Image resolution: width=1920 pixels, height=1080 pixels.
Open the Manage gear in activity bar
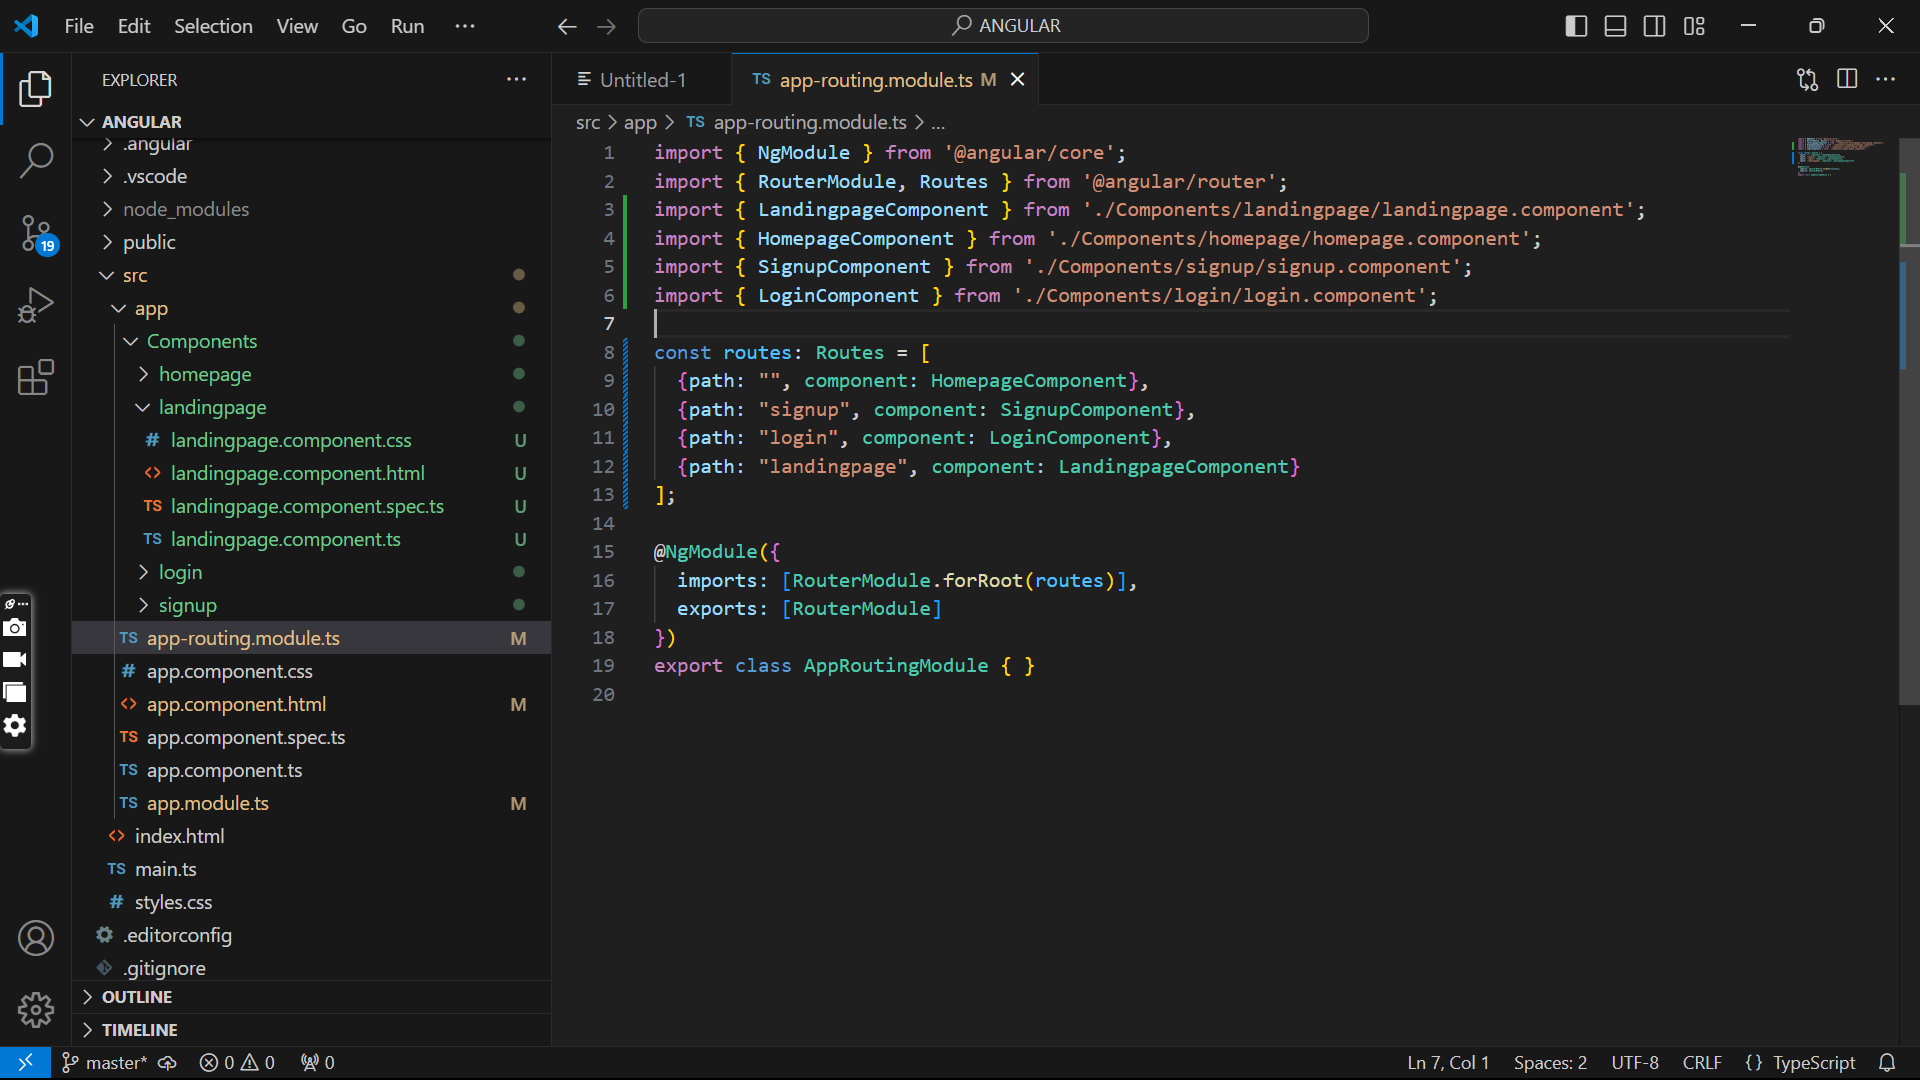click(x=36, y=1010)
